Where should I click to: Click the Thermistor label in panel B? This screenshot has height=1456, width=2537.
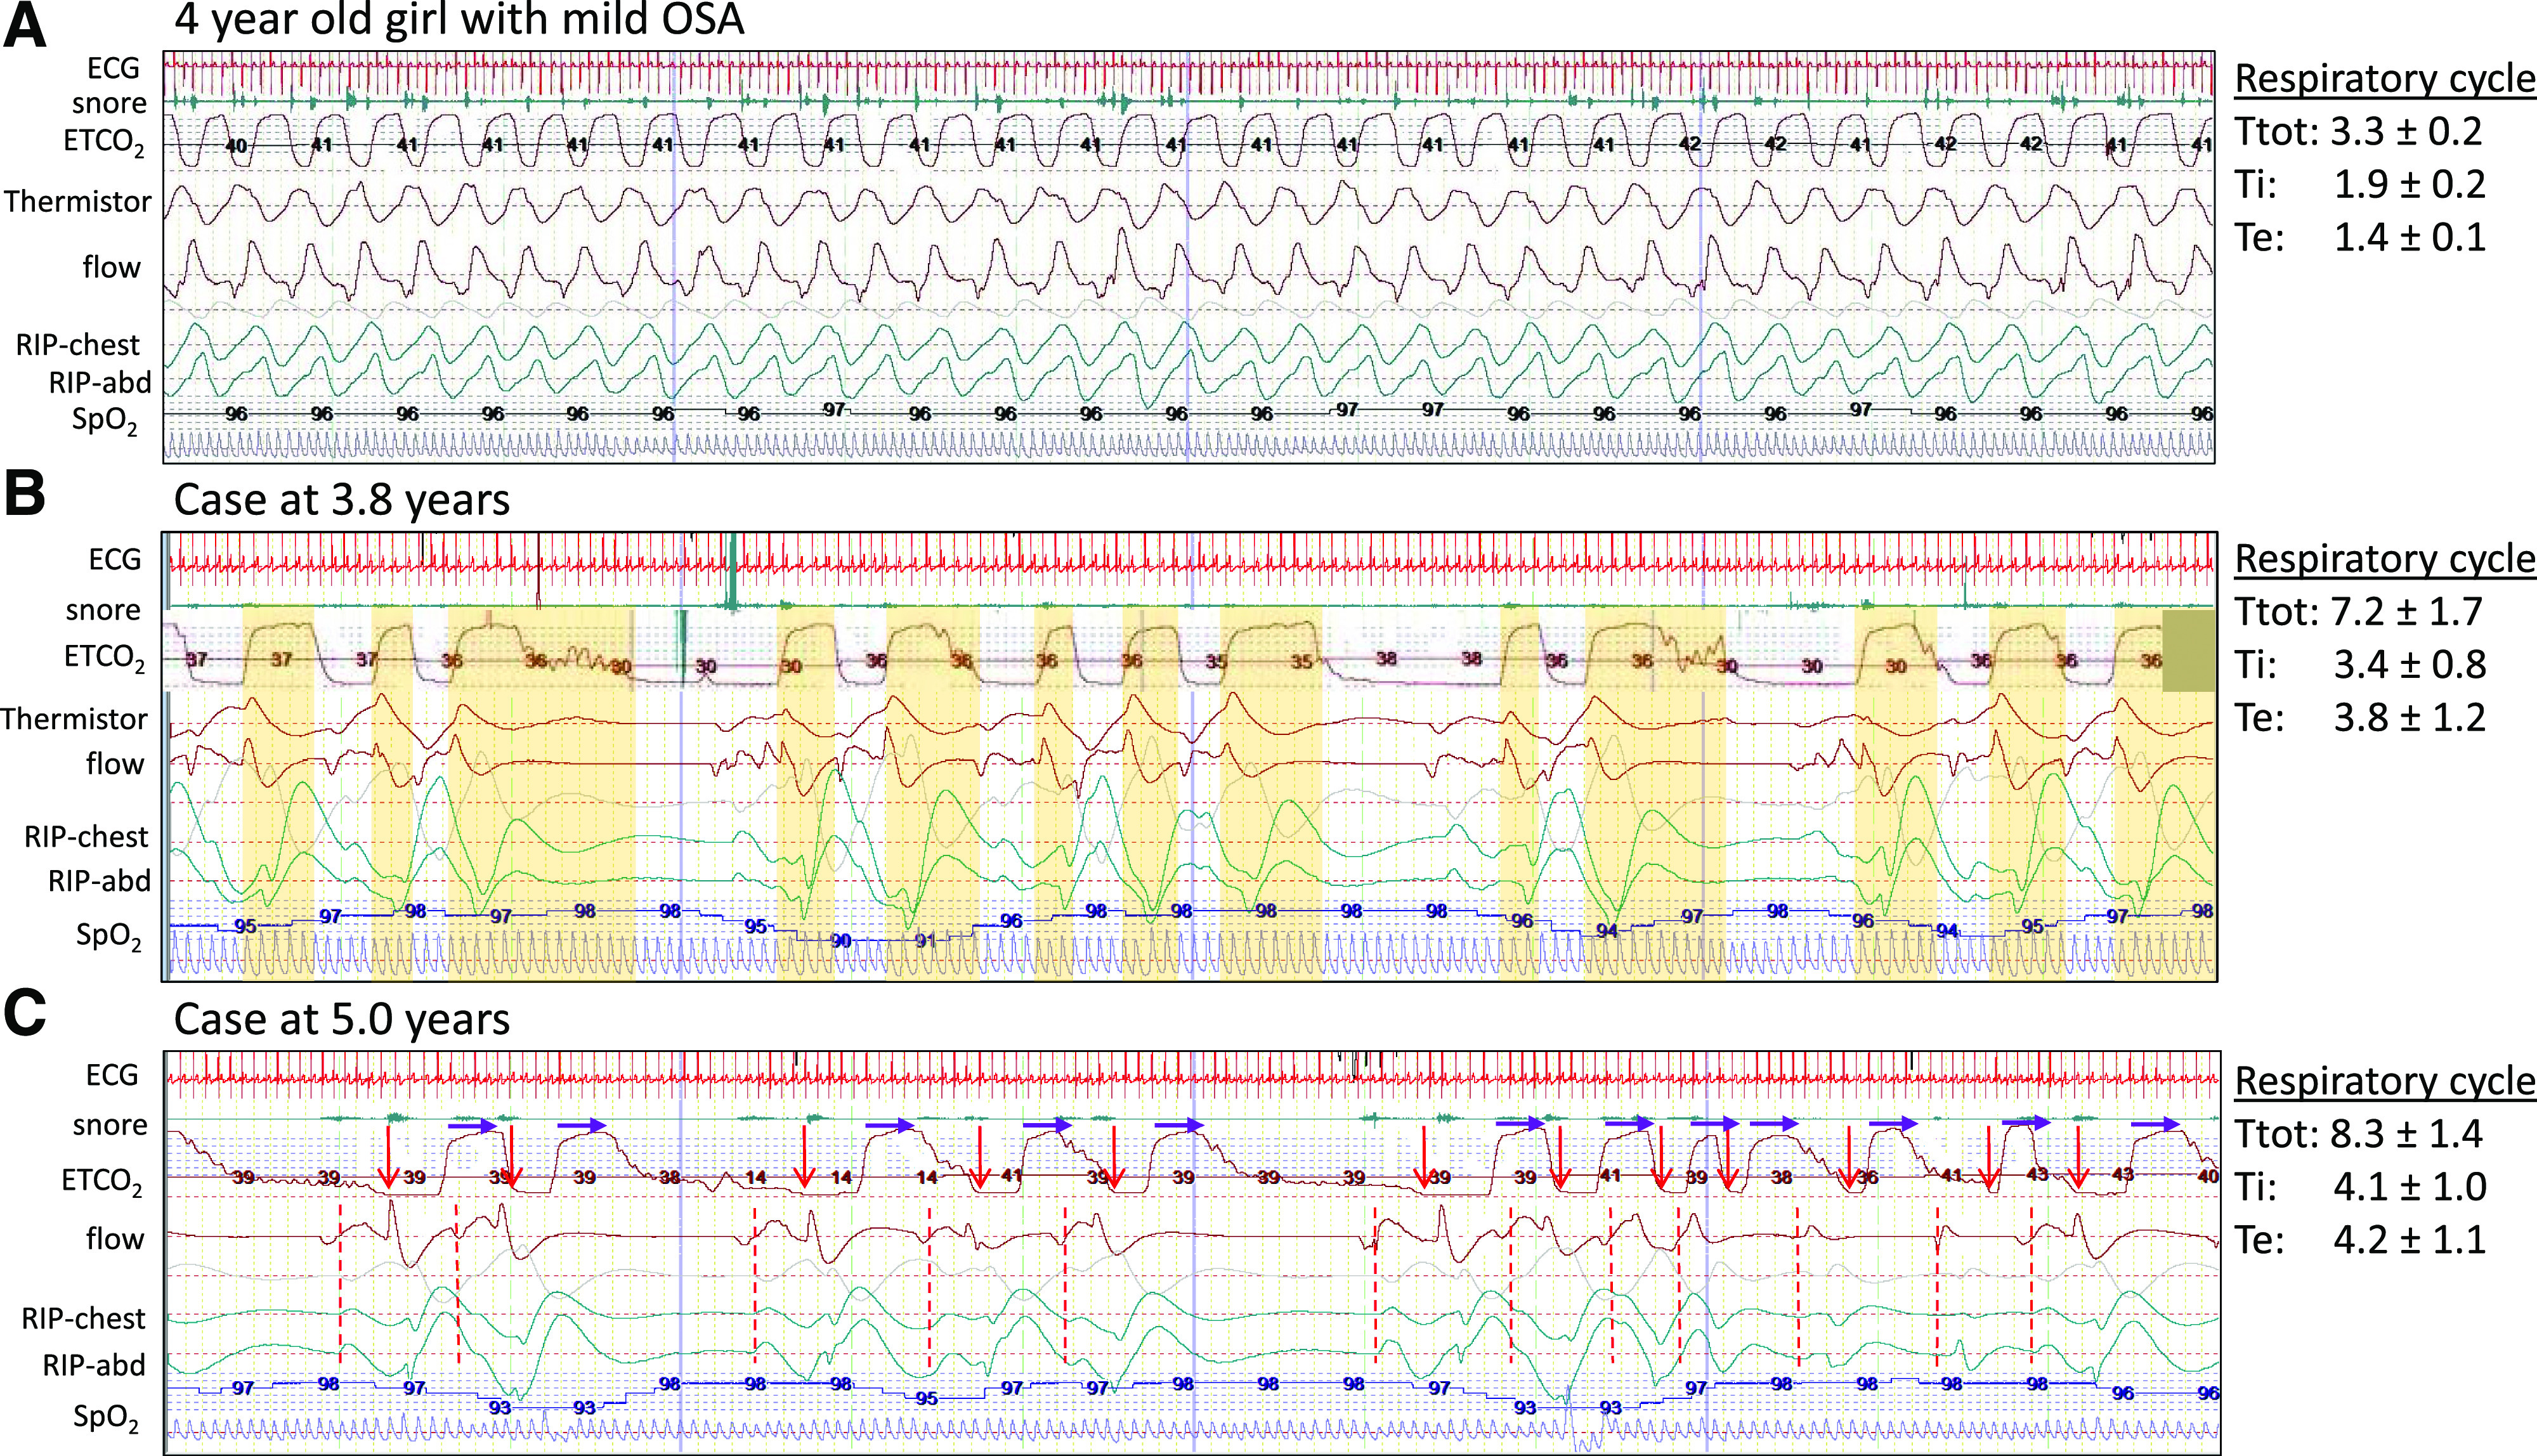tap(75, 720)
